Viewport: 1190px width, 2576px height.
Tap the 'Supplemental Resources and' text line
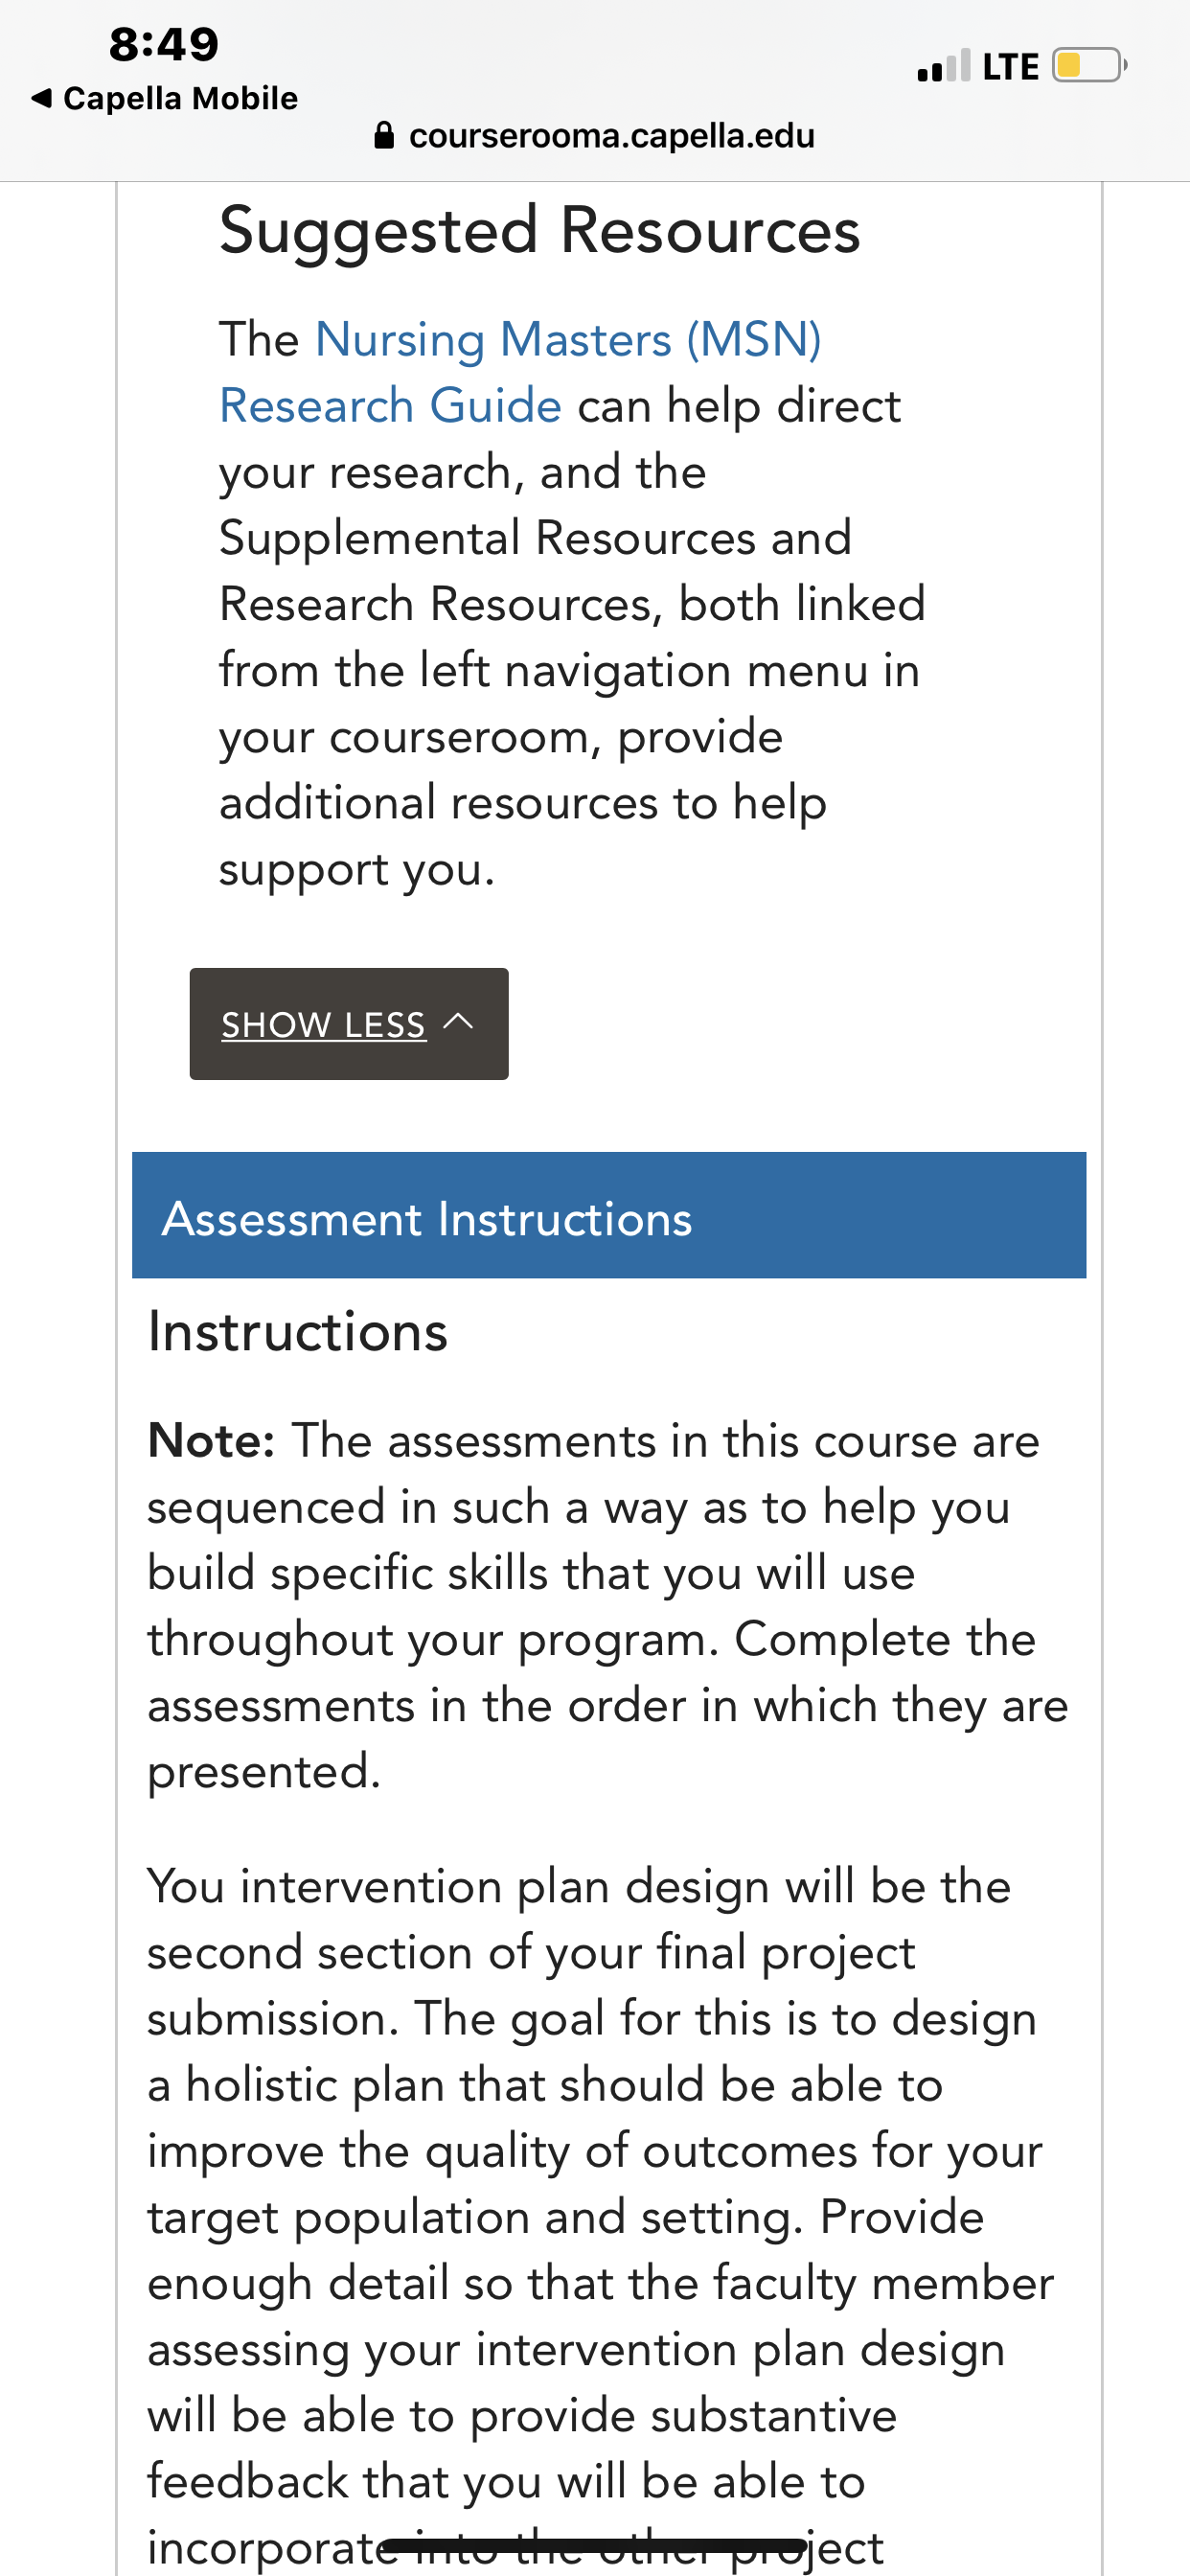coord(535,538)
